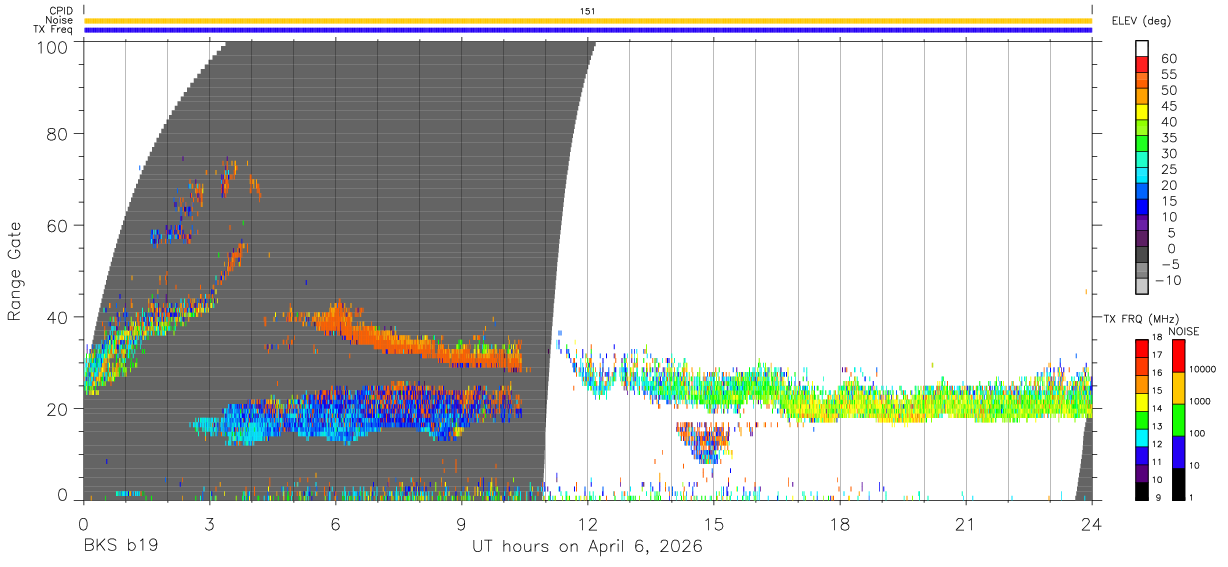Click the 80 tick on Range Gate axis
Image resolution: width=1228 pixels, height=567 pixels.
(57, 134)
